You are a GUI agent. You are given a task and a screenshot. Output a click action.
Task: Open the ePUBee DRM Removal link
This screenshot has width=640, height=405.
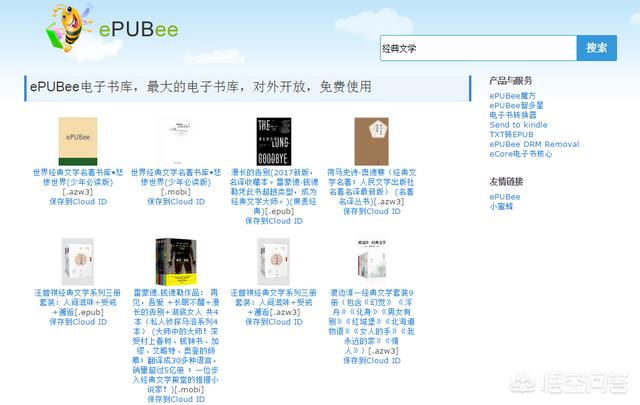coord(534,144)
